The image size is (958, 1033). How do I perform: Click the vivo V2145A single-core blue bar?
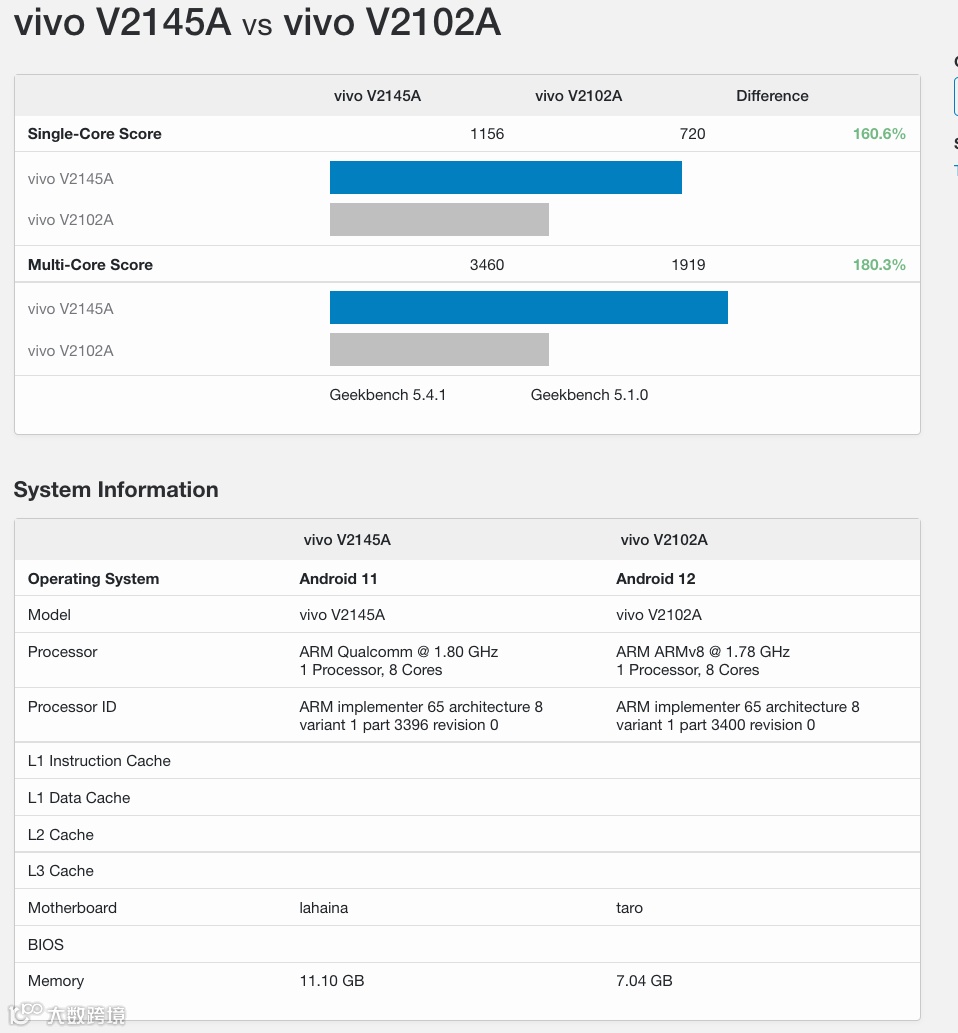(x=505, y=177)
